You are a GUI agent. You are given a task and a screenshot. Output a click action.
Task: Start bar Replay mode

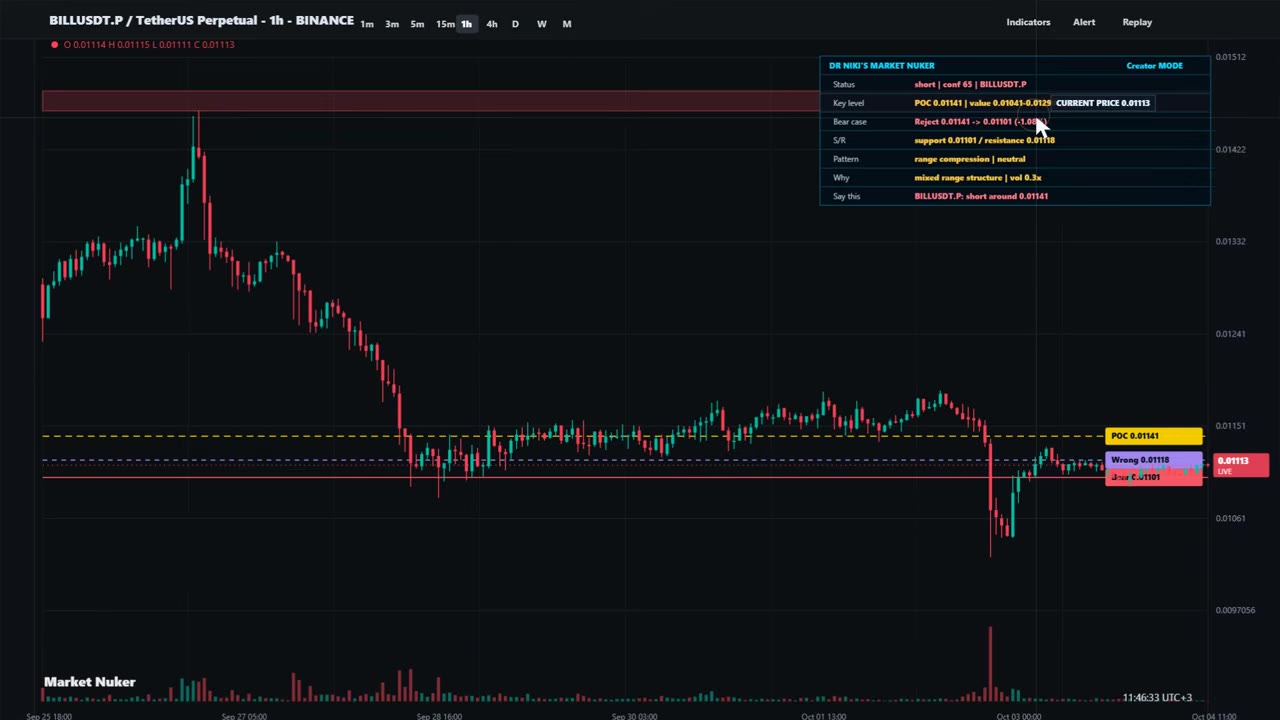[1137, 22]
